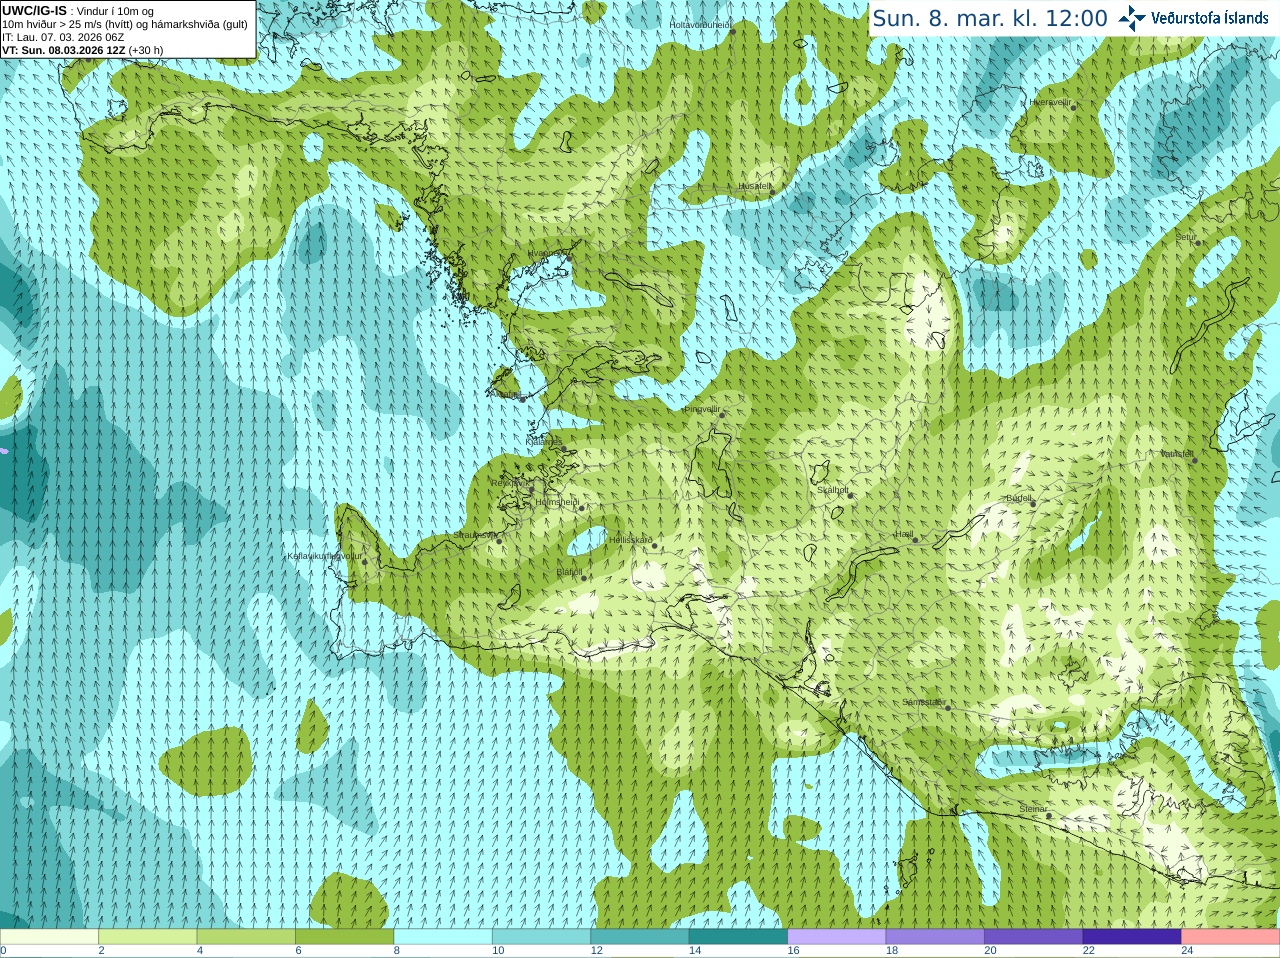The height and width of the screenshot is (958, 1280).
Task: Select the 8–10 m/s light cyan legend swatch
Action: 443,937
